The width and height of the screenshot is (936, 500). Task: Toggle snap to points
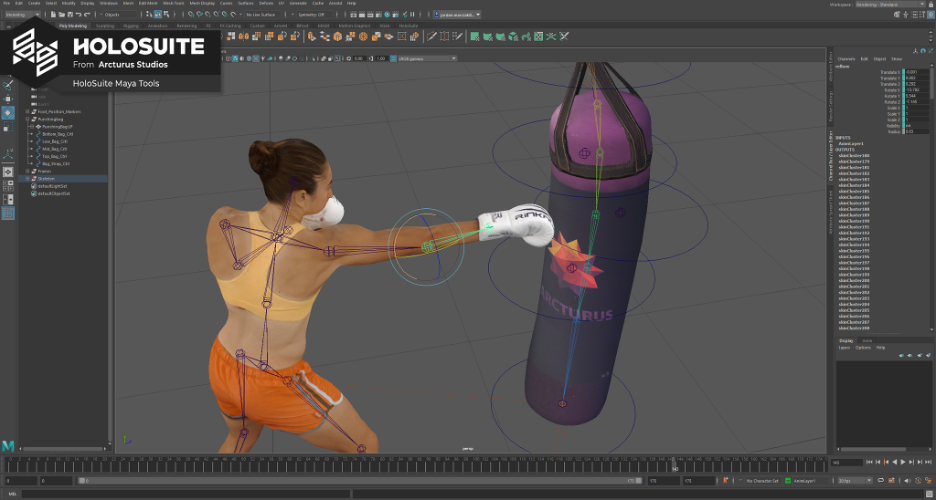click(208, 14)
